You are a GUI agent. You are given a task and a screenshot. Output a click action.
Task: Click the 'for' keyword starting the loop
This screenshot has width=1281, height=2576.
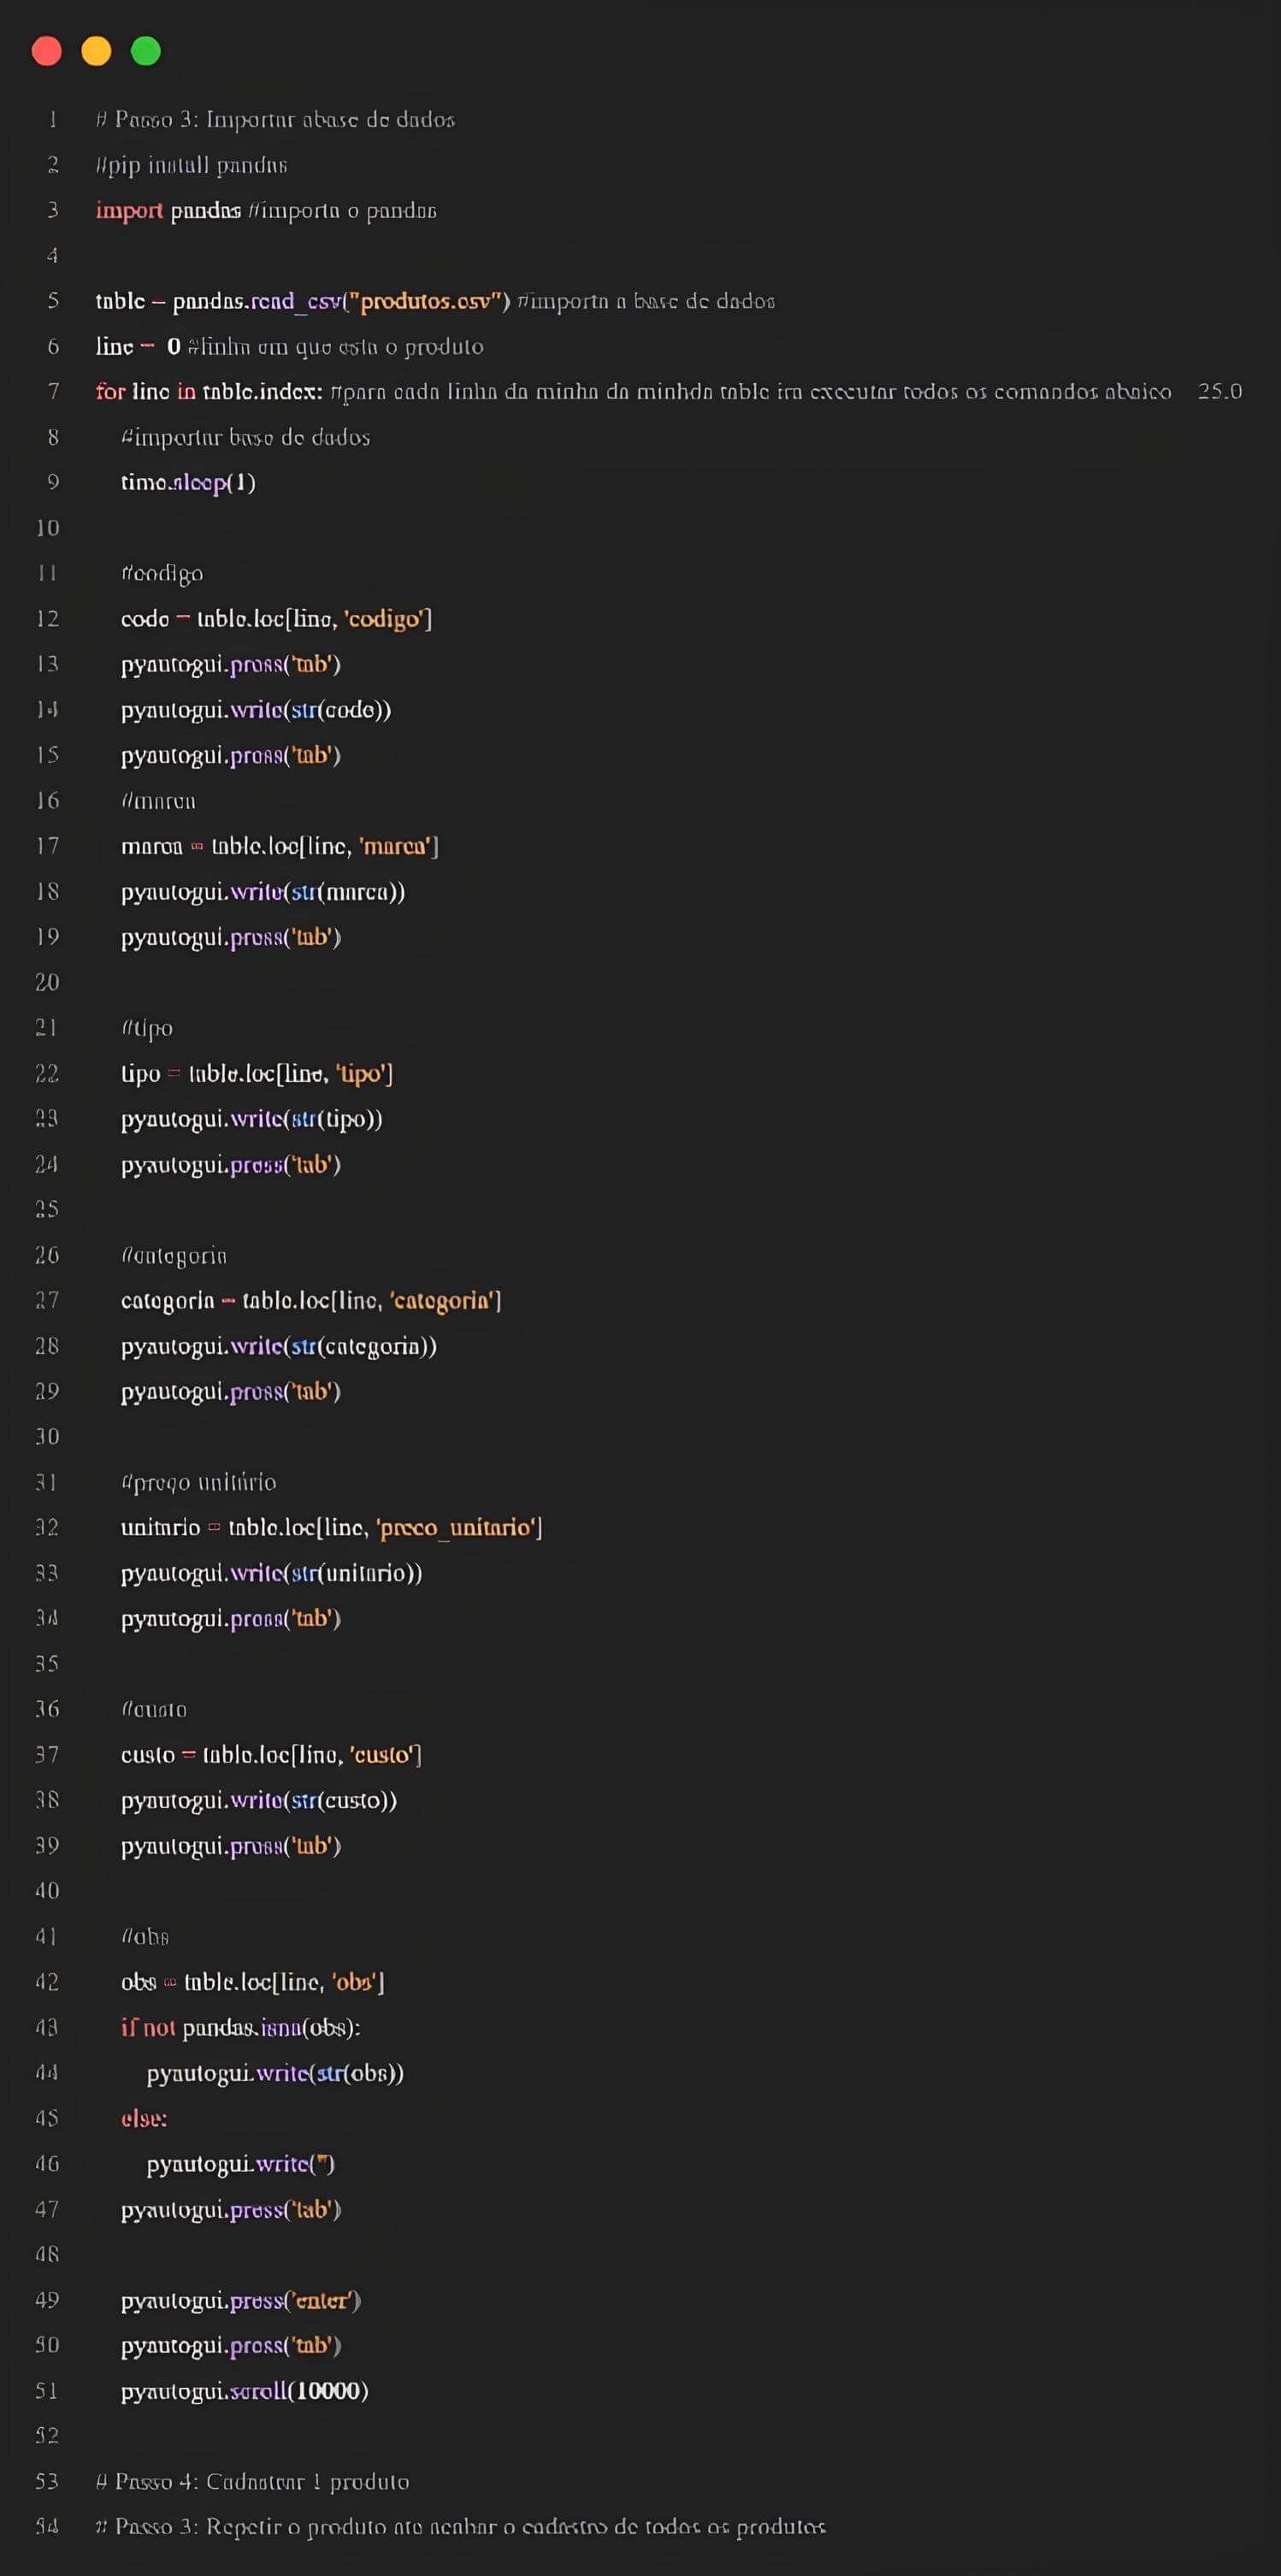click(110, 391)
